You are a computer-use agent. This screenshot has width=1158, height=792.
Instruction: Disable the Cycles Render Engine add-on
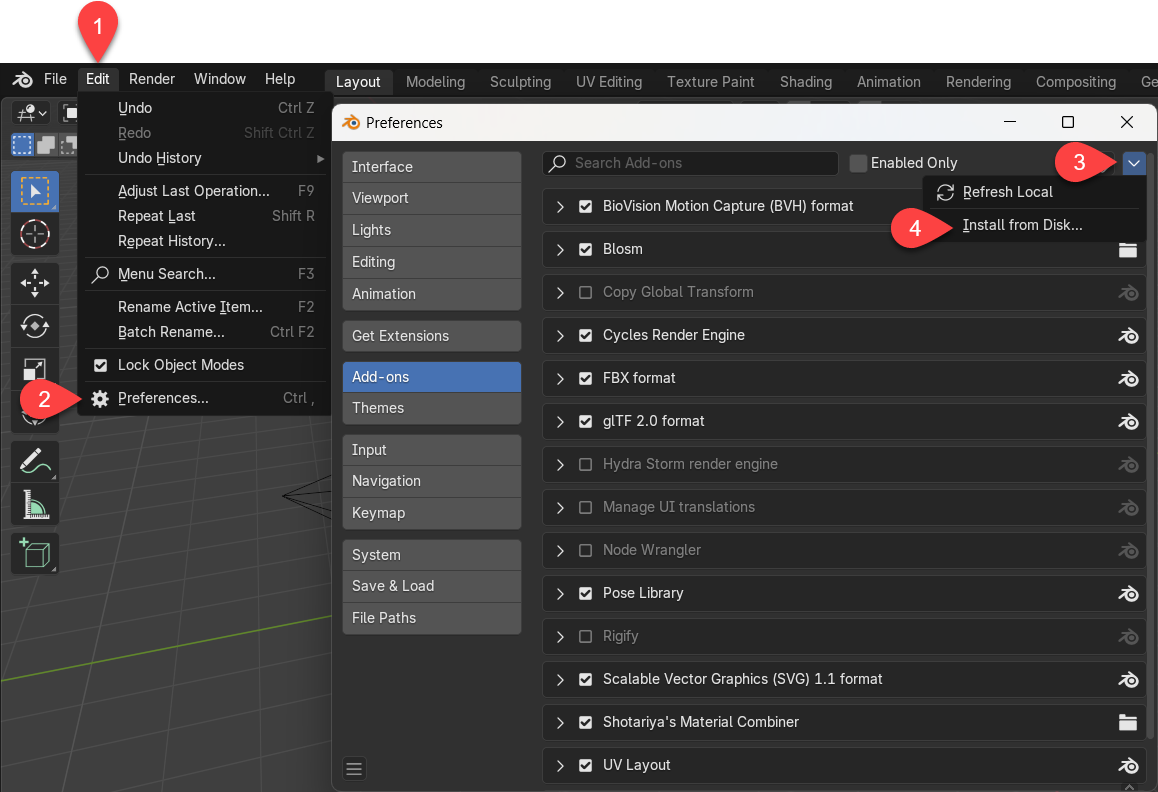(x=586, y=335)
